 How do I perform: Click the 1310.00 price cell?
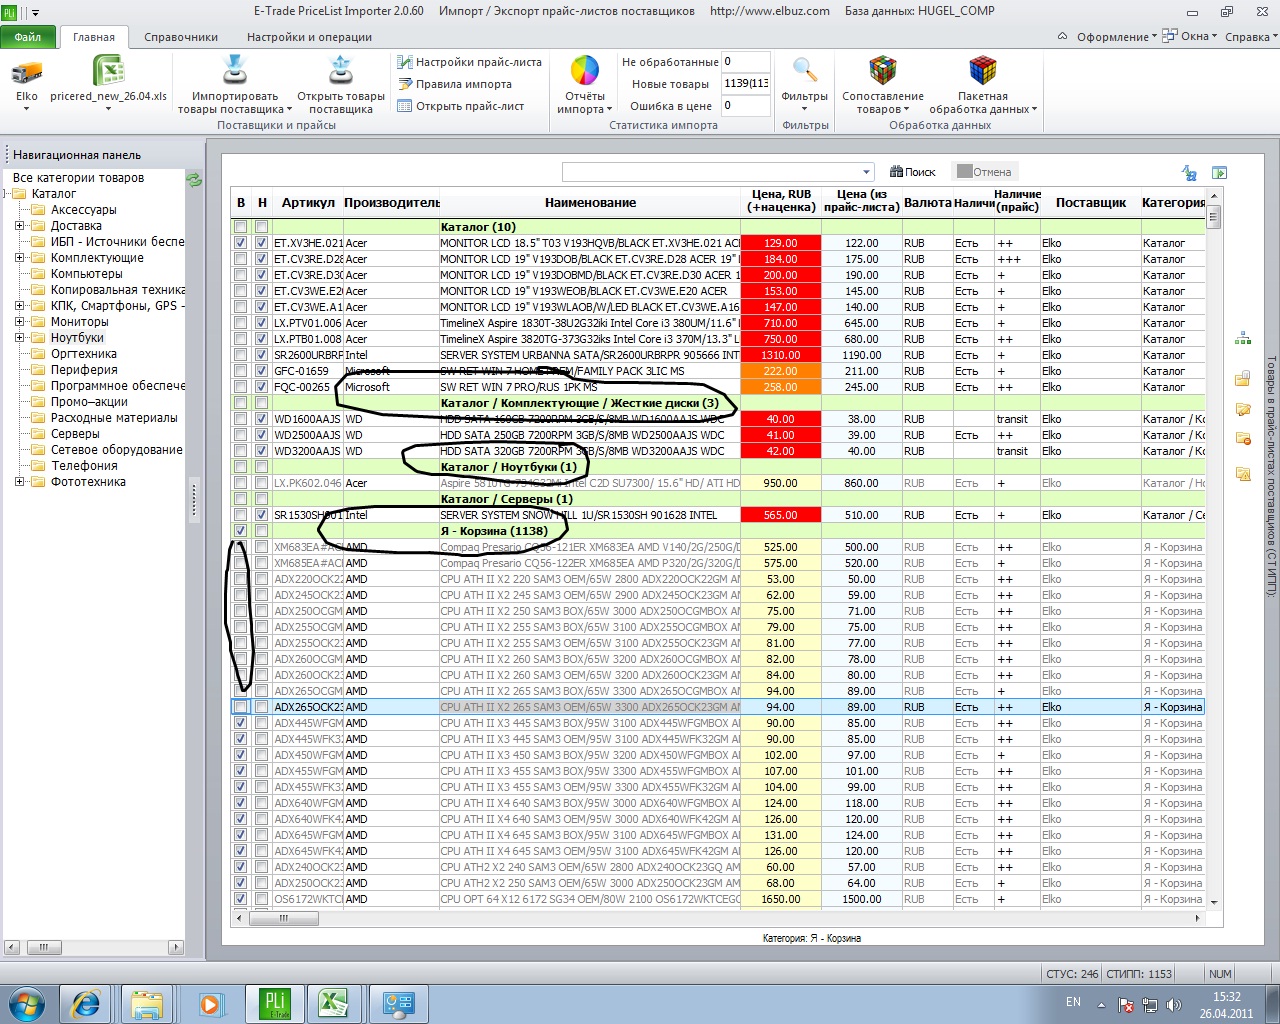(x=781, y=355)
